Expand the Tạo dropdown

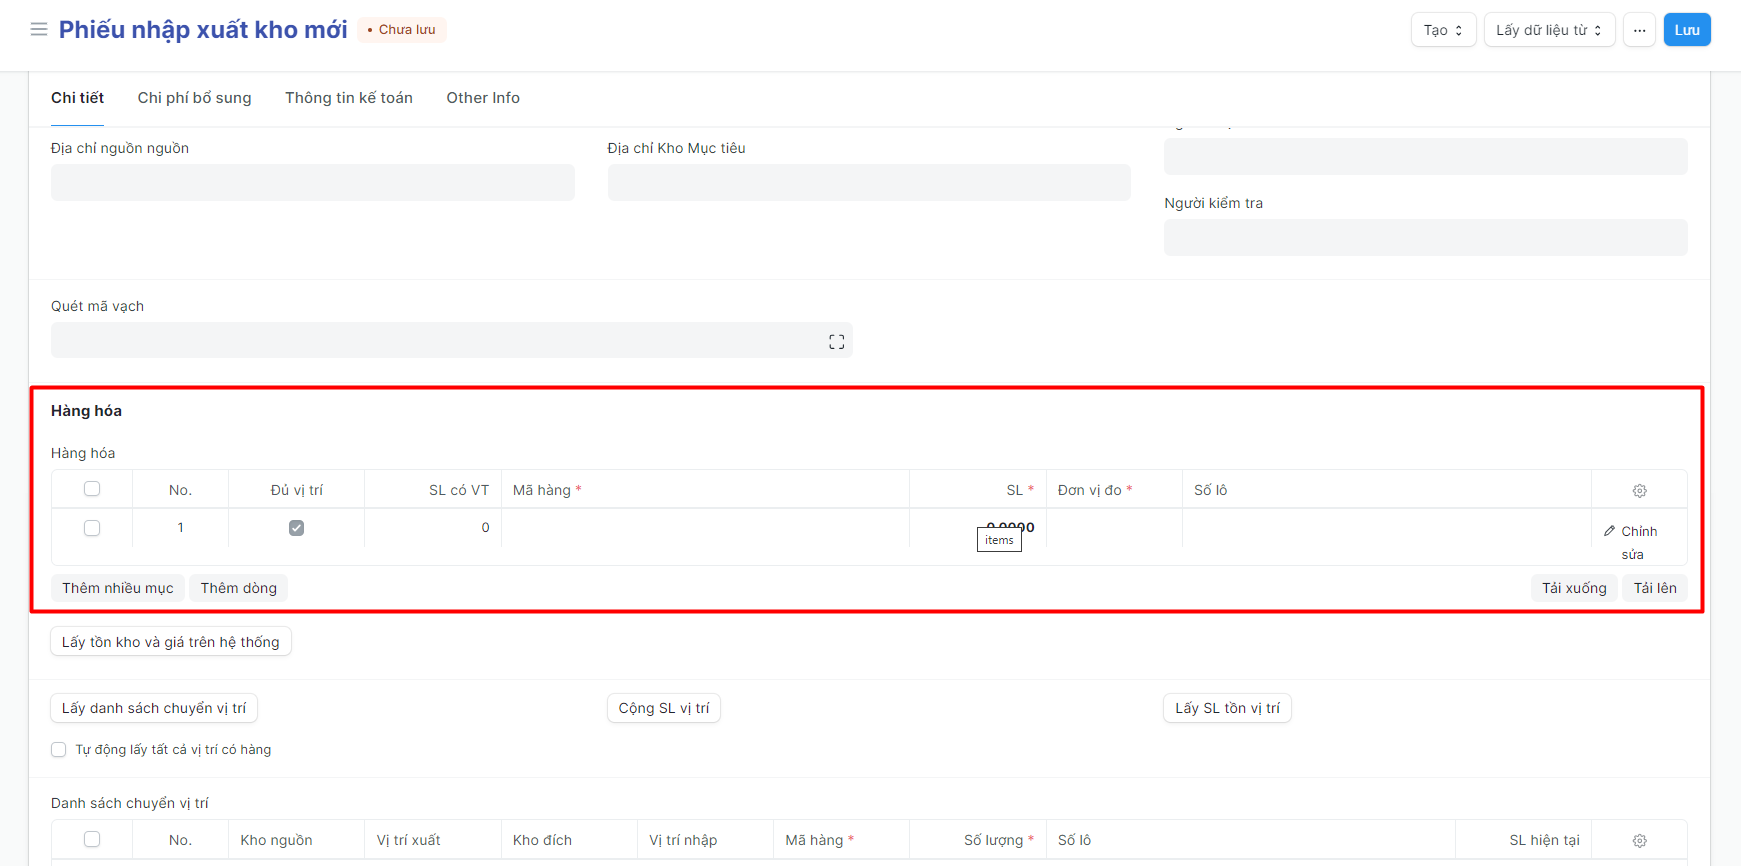tap(1443, 30)
